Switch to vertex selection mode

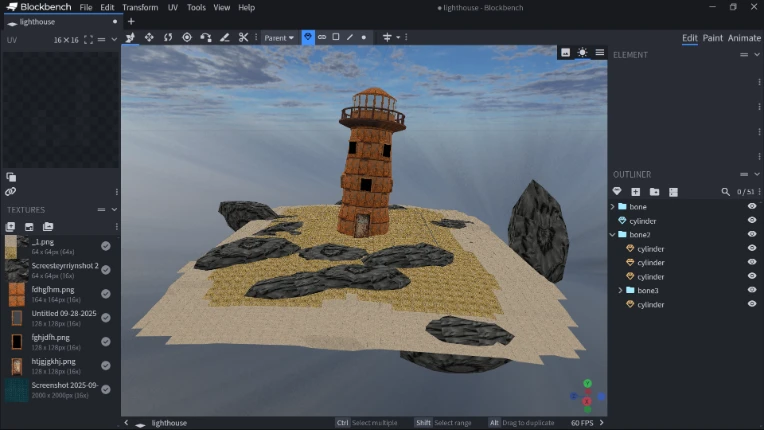coord(363,37)
